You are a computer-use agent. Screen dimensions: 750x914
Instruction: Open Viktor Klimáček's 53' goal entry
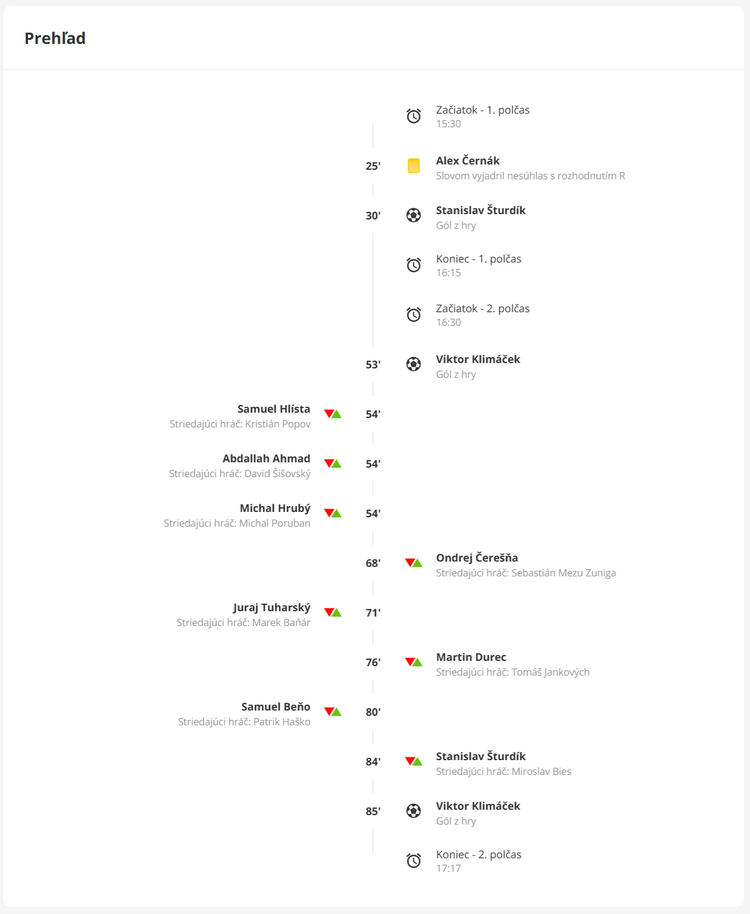[478, 359]
